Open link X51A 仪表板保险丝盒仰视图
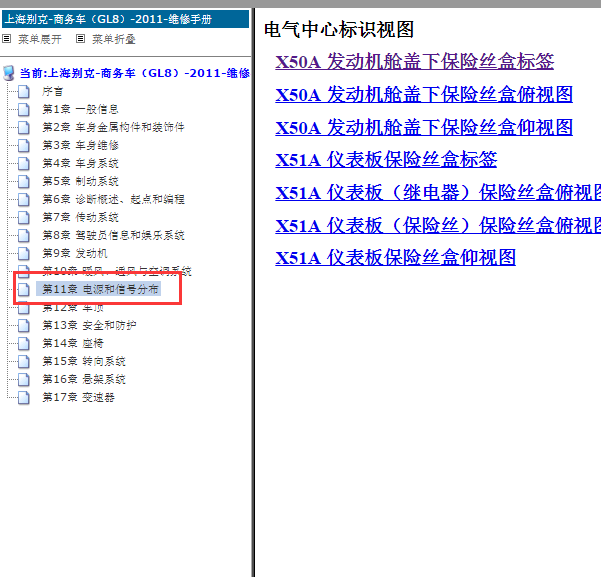This screenshot has width=601, height=577. point(396,258)
